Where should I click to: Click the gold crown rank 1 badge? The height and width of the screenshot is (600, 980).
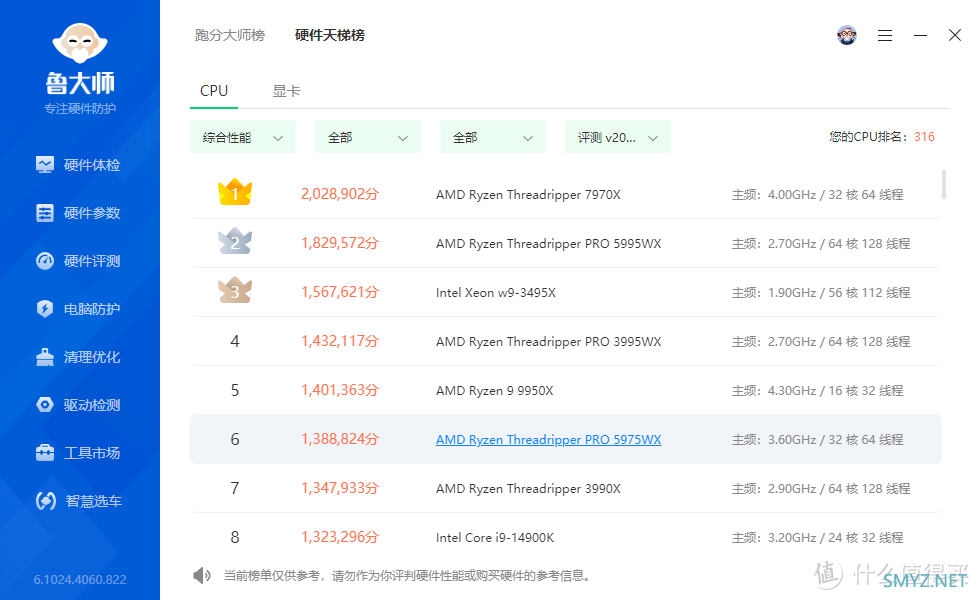coord(235,192)
